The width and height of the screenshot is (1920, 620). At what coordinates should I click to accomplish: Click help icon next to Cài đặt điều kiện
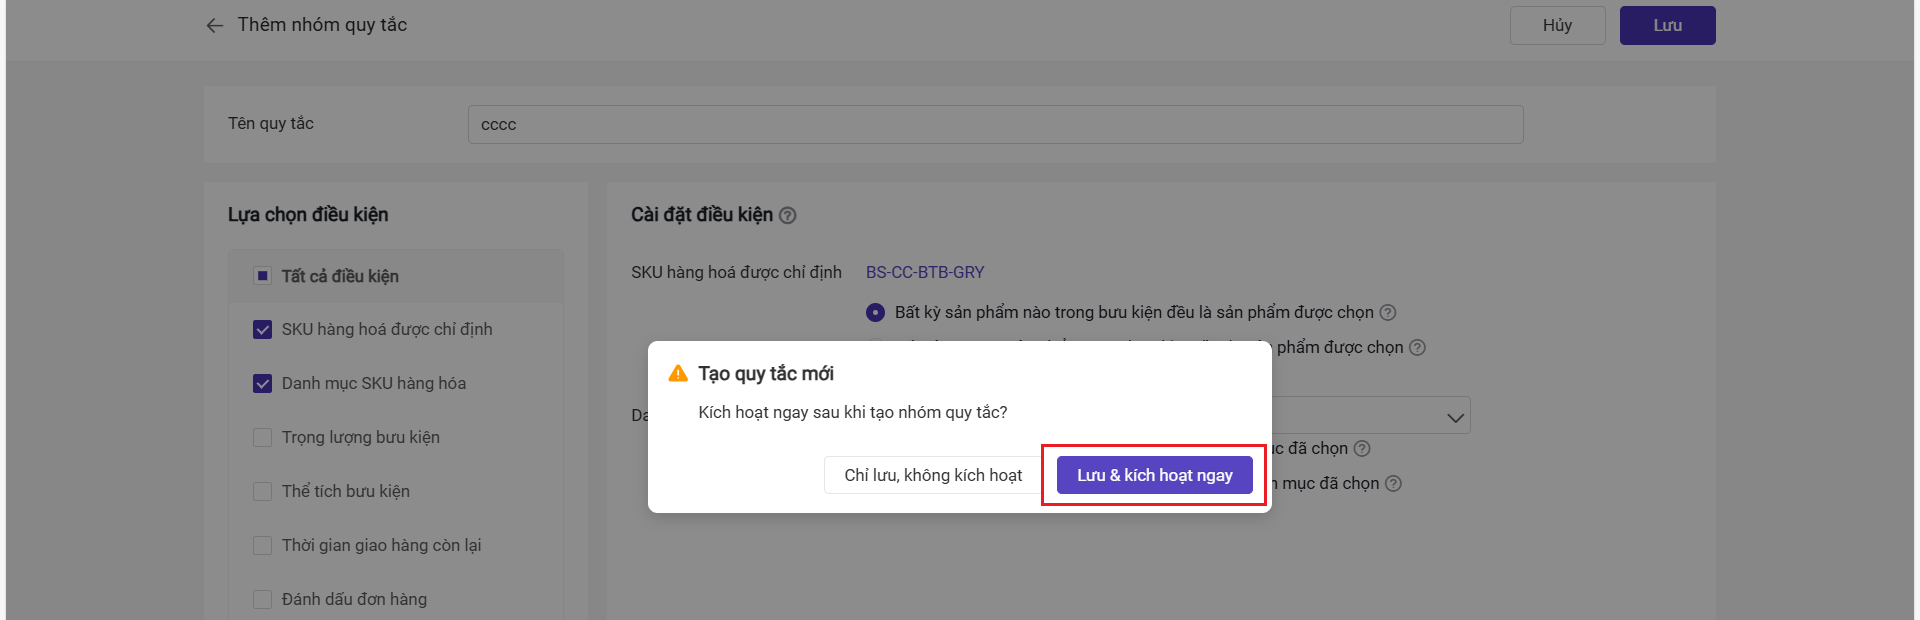[788, 216]
